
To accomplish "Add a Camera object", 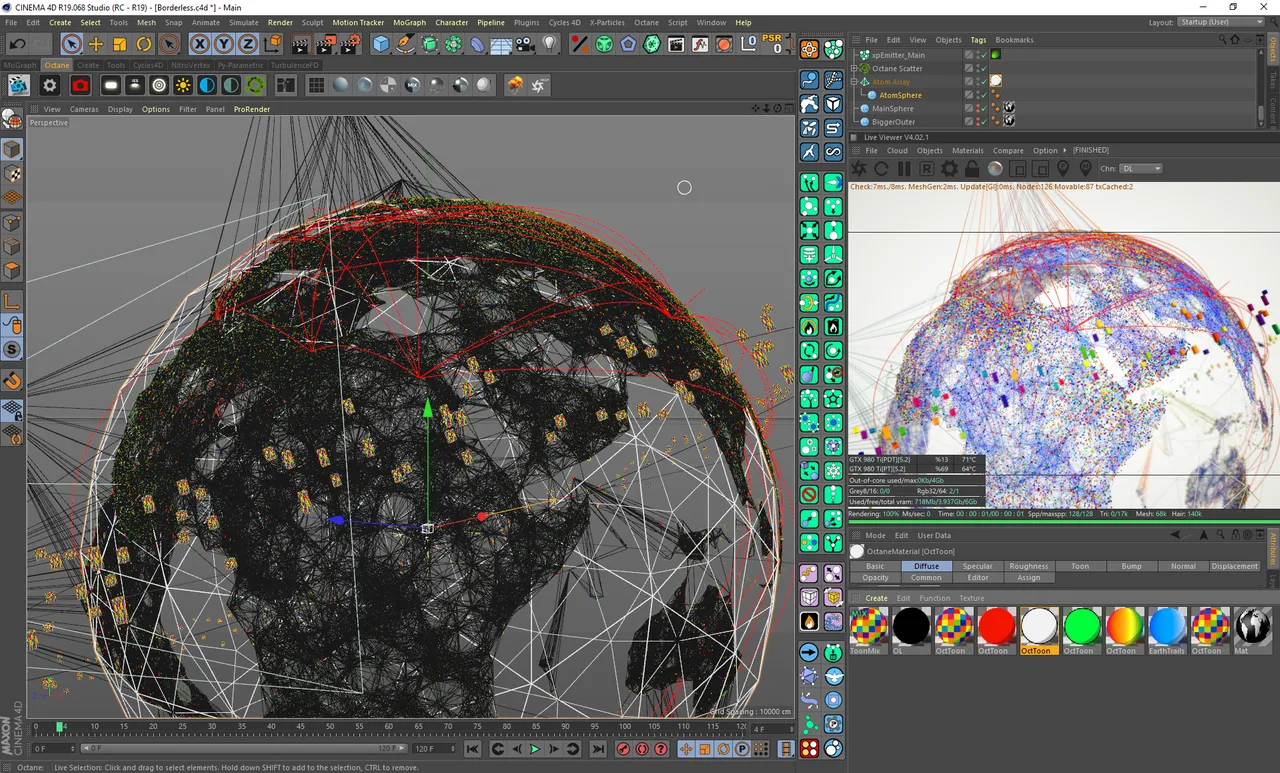I will pos(525,44).
